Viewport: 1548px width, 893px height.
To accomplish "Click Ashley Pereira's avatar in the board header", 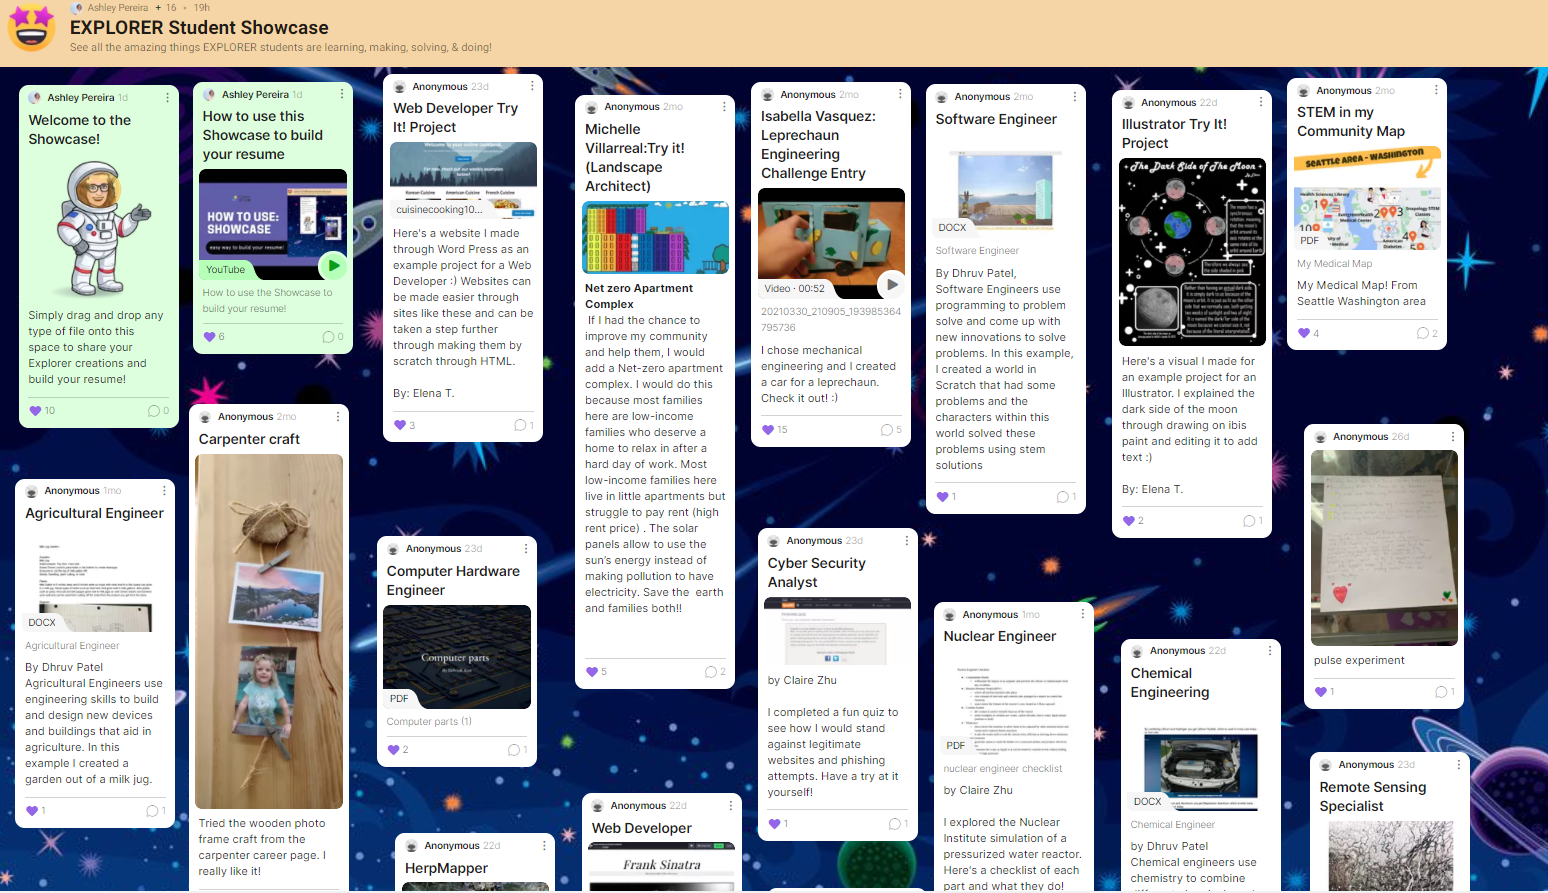I will coord(77,7).
